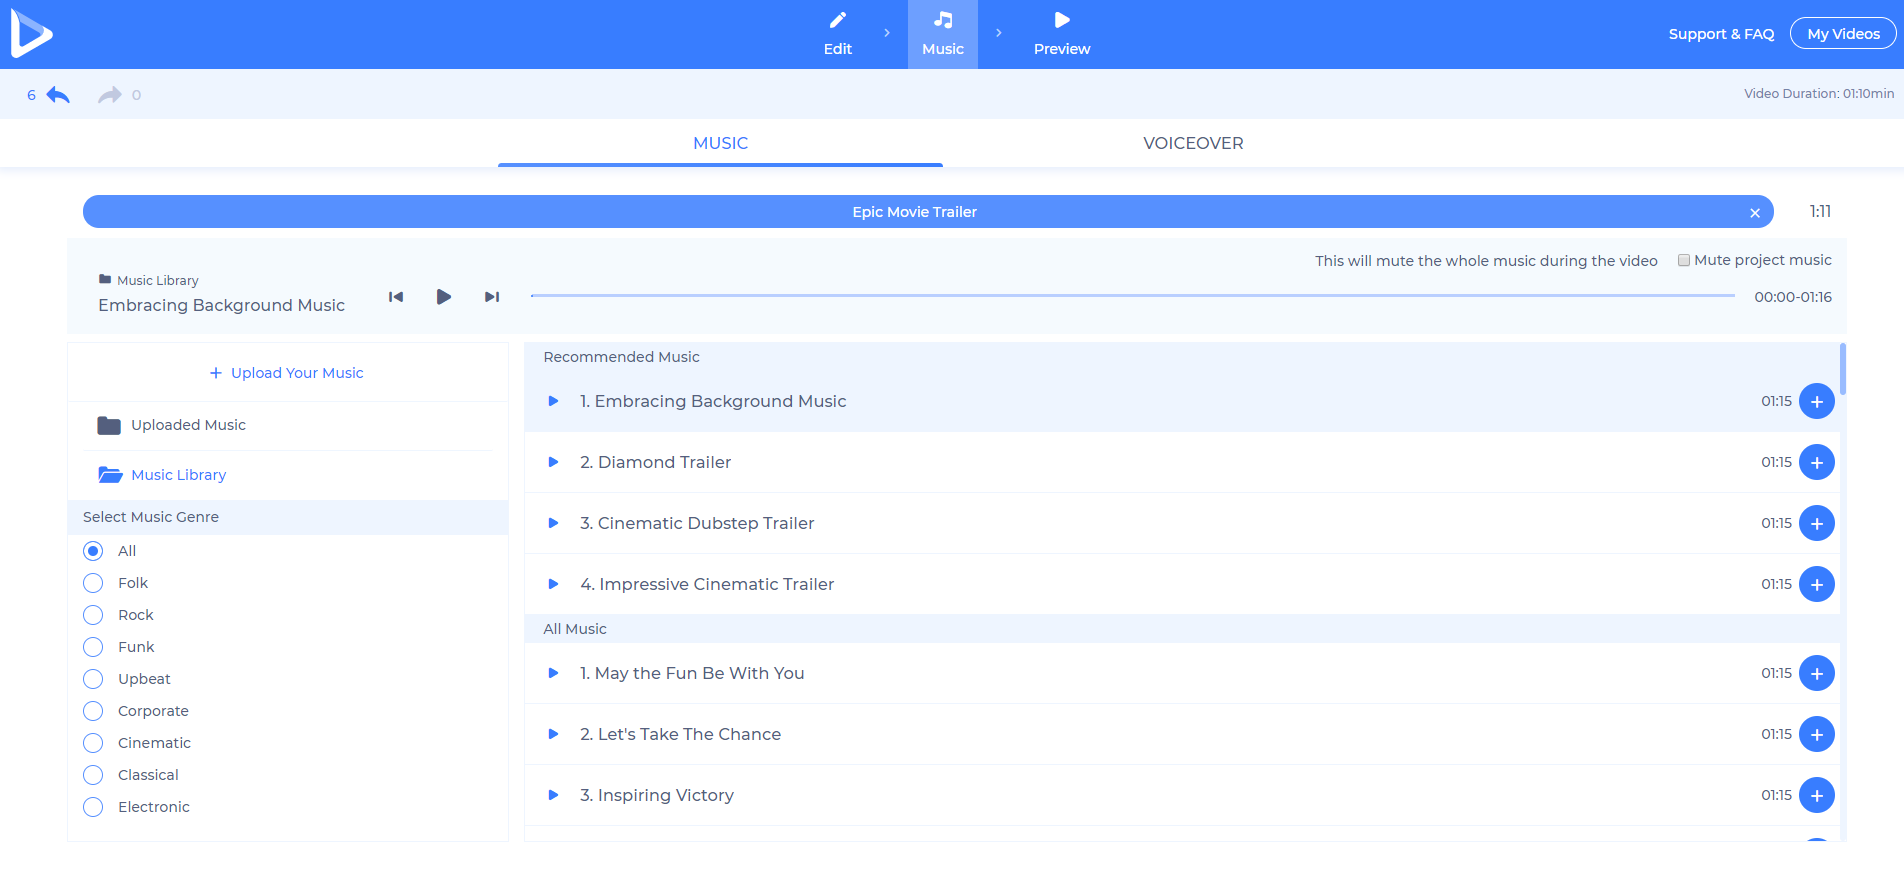
Task: Select the Cinematic genre radio button
Action: click(93, 743)
